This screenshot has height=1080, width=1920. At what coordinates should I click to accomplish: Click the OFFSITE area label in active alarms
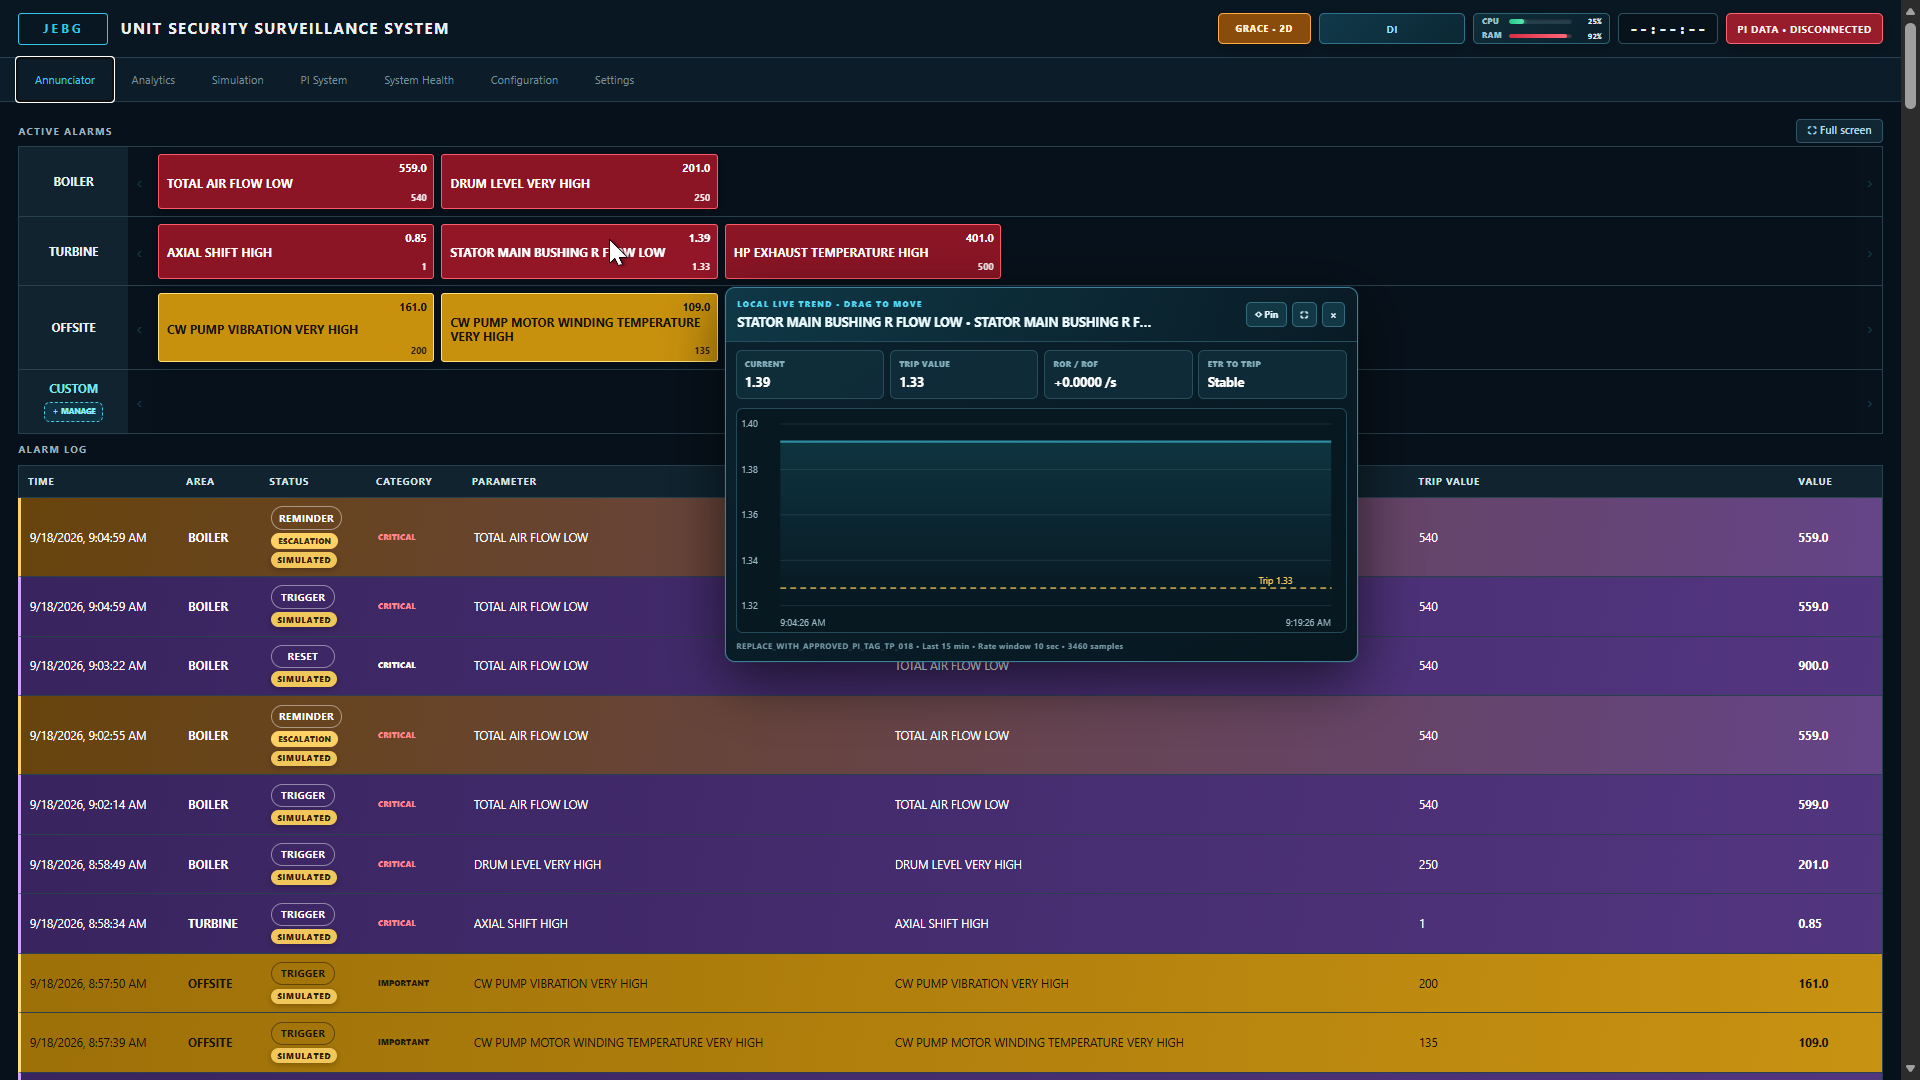pyautogui.click(x=73, y=328)
